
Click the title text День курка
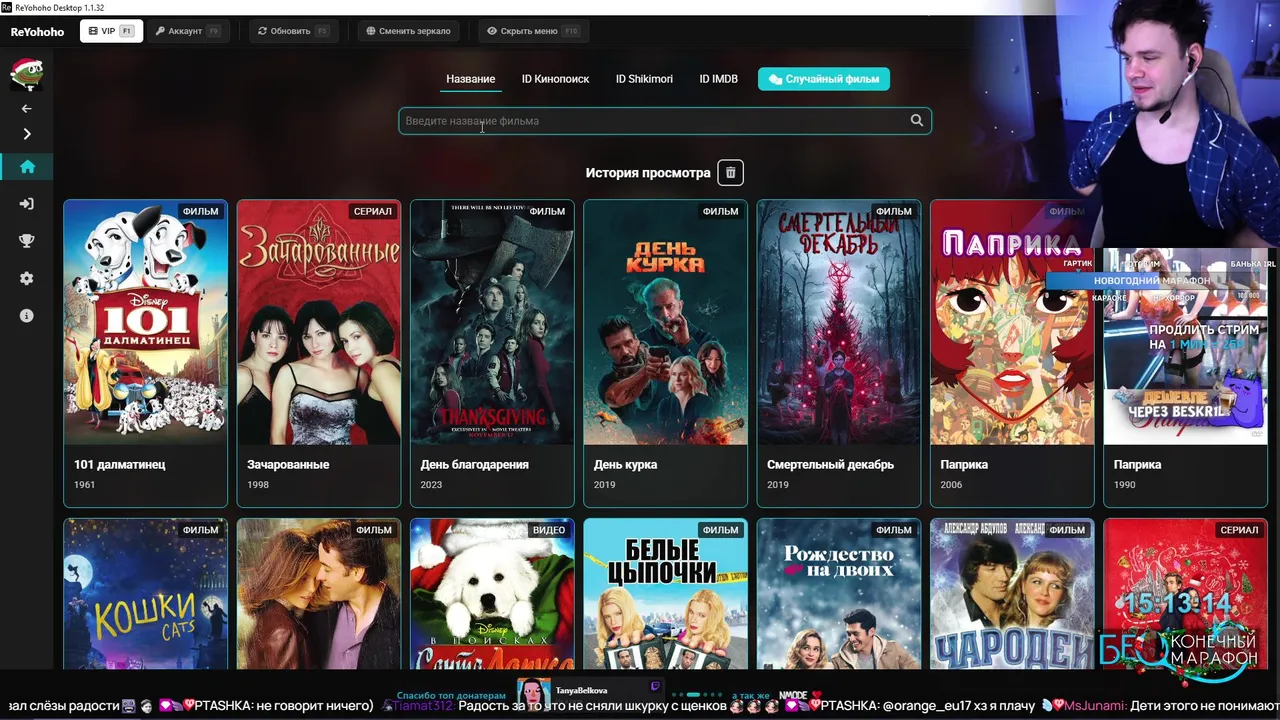[625, 464]
